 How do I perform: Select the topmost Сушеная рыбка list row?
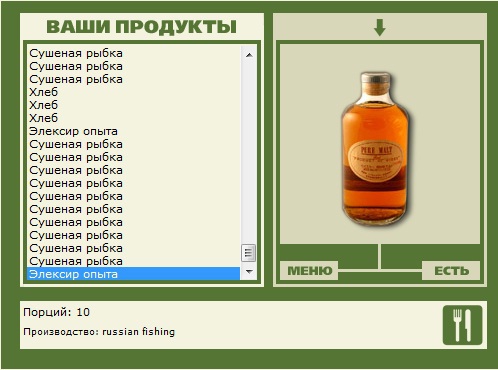(133, 53)
